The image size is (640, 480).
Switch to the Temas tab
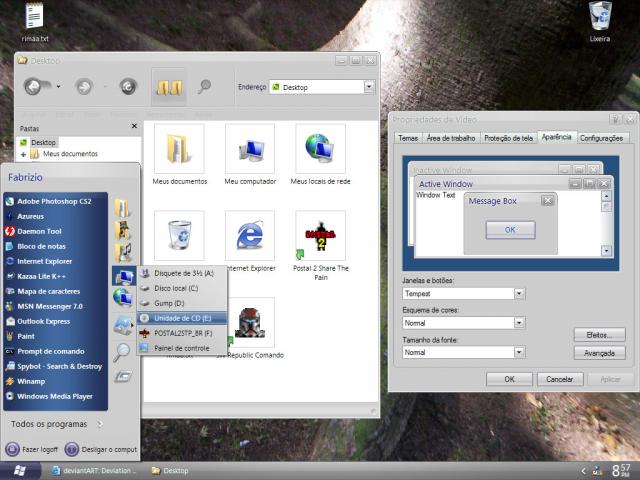click(408, 138)
